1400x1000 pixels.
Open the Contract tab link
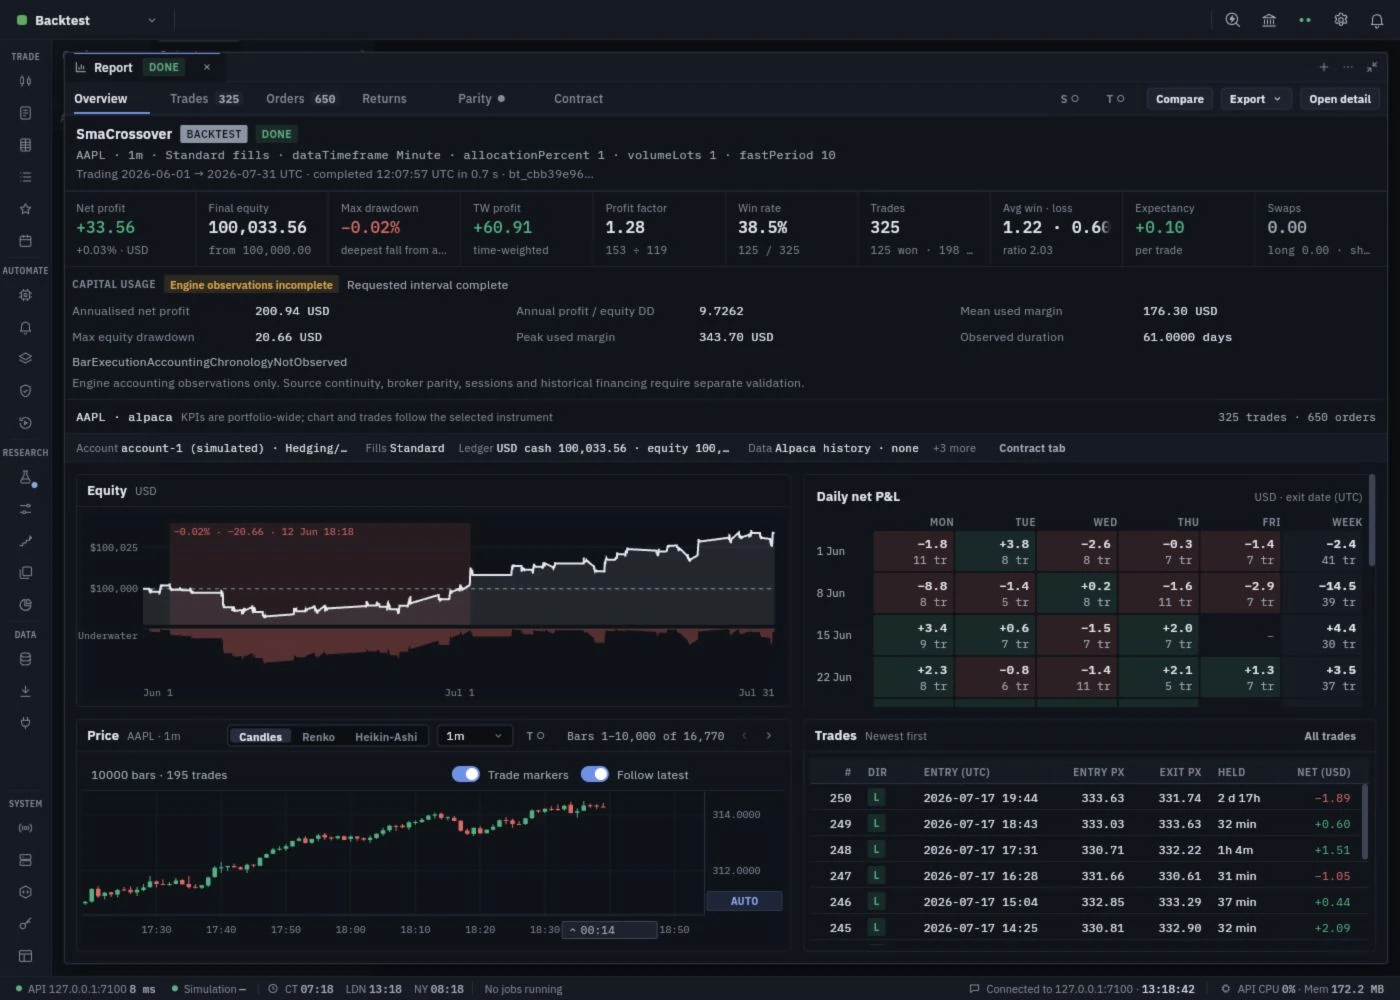[x=1032, y=448]
